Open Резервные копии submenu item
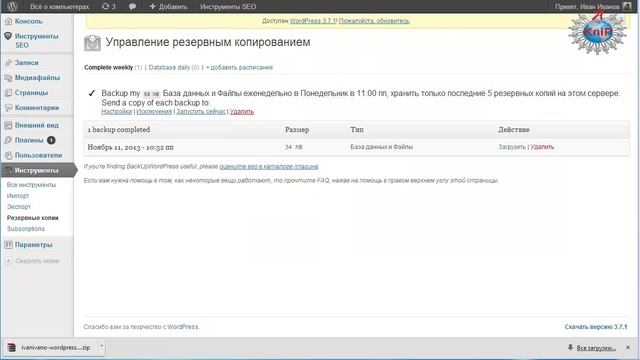Screen dimensions: 640x360 tap(33, 218)
